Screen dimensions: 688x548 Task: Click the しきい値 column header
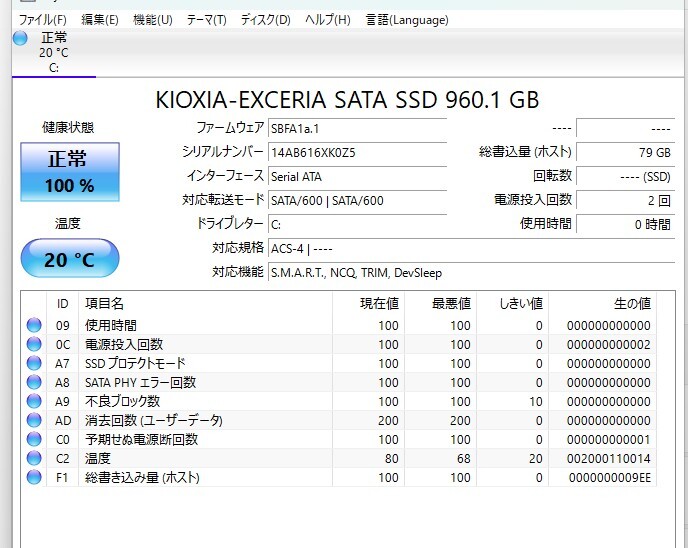512,303
